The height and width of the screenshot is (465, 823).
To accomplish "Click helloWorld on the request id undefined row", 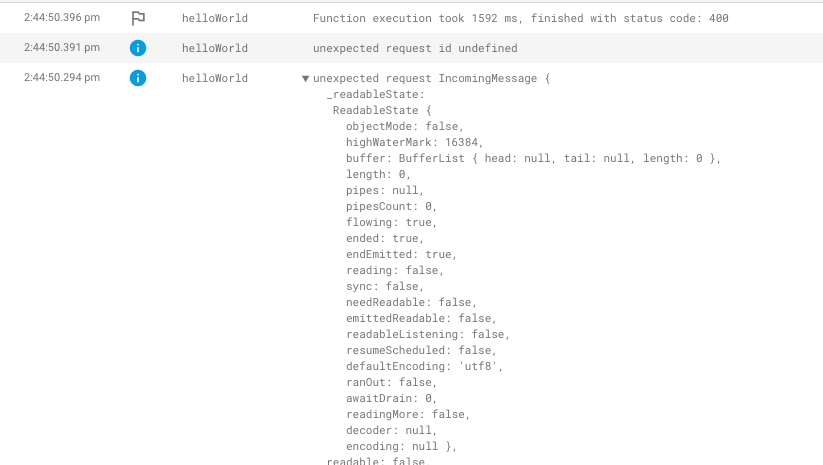I will 215,48.
